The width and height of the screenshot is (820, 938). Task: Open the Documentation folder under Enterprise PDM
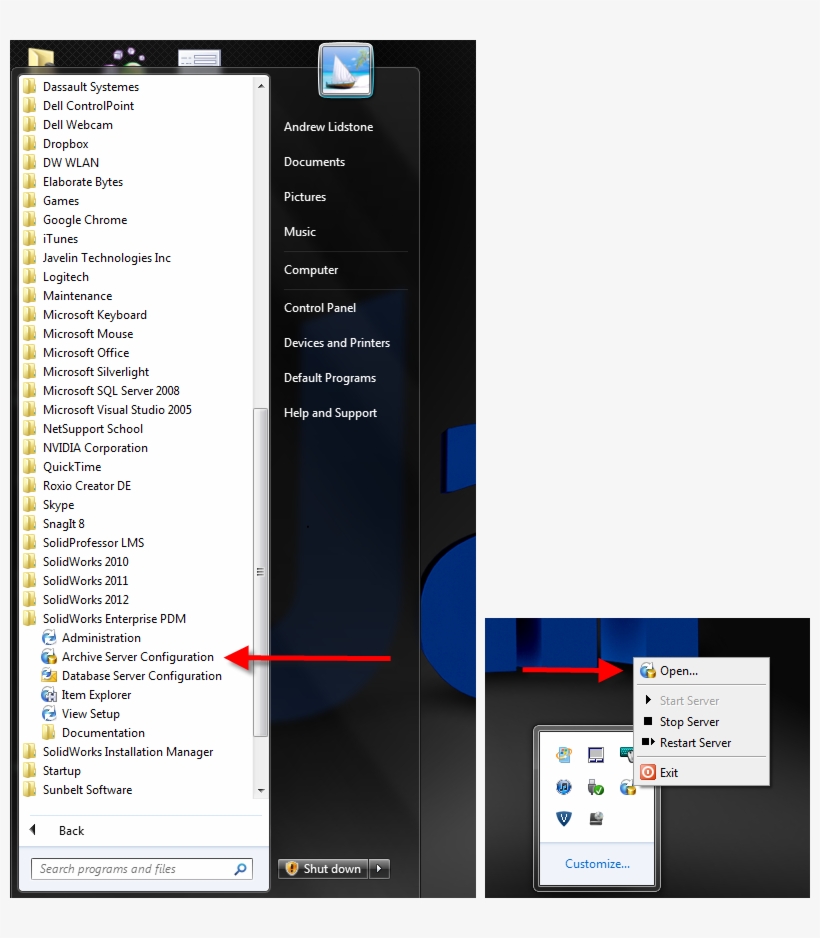coord(101,732)
